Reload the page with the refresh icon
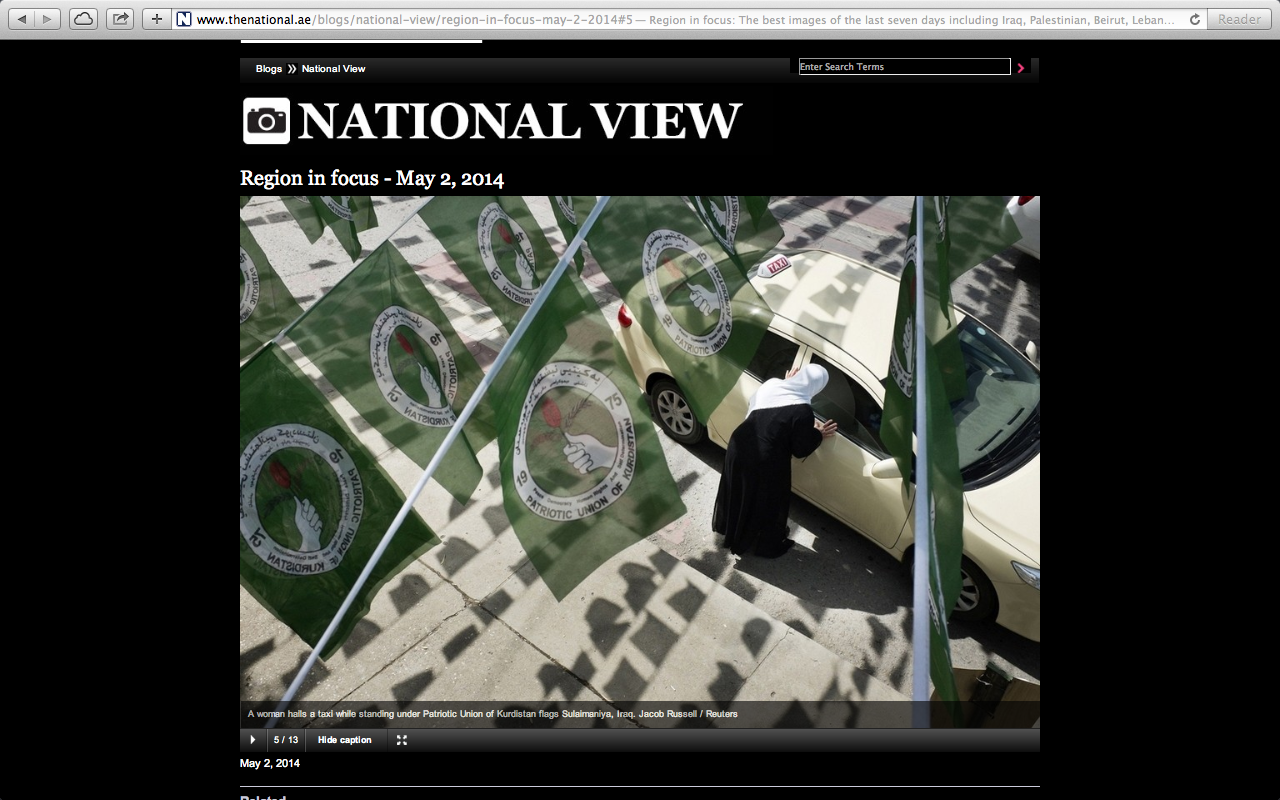The height and width of the screenshot is (800, 1280). tap(1194, 19)
